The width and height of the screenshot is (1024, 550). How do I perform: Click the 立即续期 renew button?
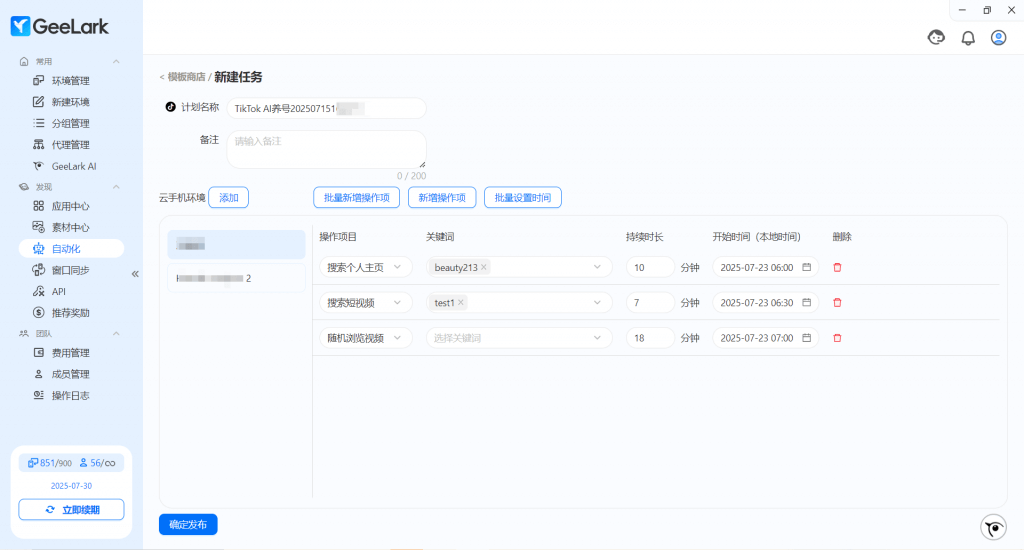[71, 510]
